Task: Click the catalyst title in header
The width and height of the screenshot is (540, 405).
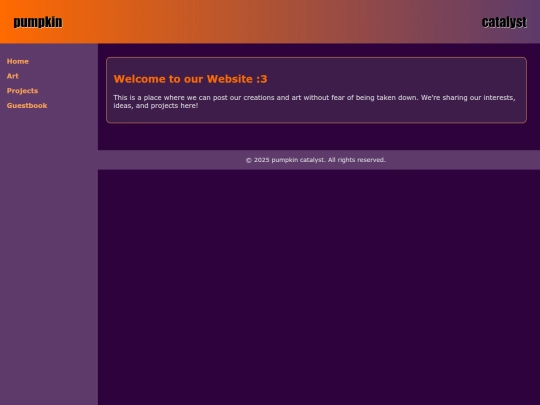Action: click(504, 22)
